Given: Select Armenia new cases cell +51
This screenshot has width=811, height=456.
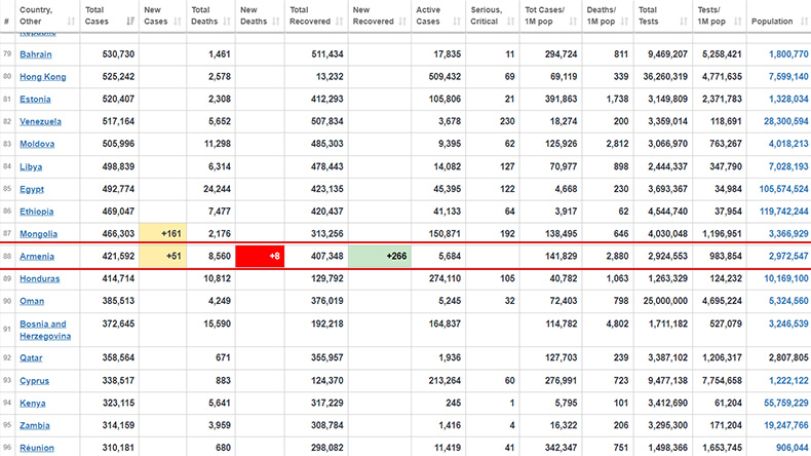Looking at the screenshot, I should coord(162,256).
